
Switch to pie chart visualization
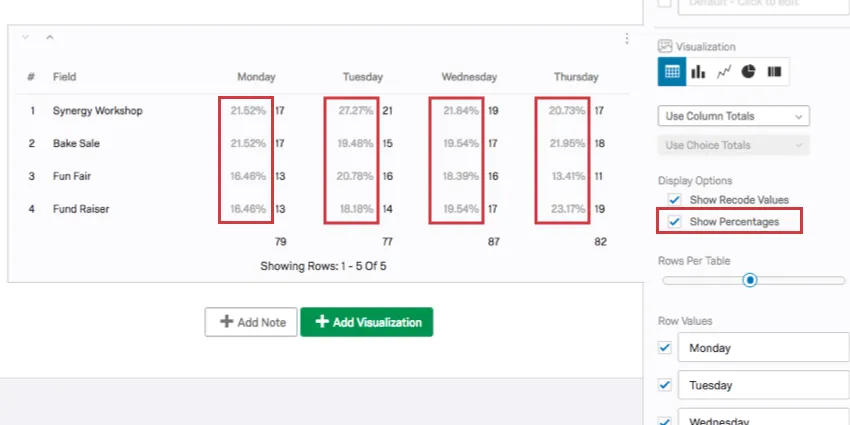point(748,72)
